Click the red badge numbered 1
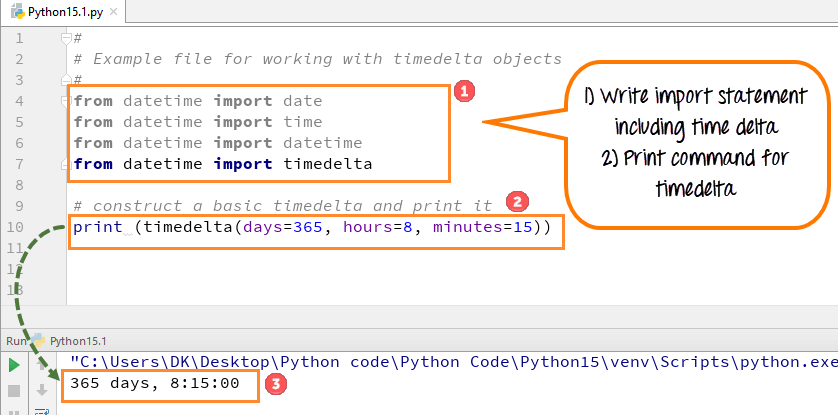 tap(463, 92)
